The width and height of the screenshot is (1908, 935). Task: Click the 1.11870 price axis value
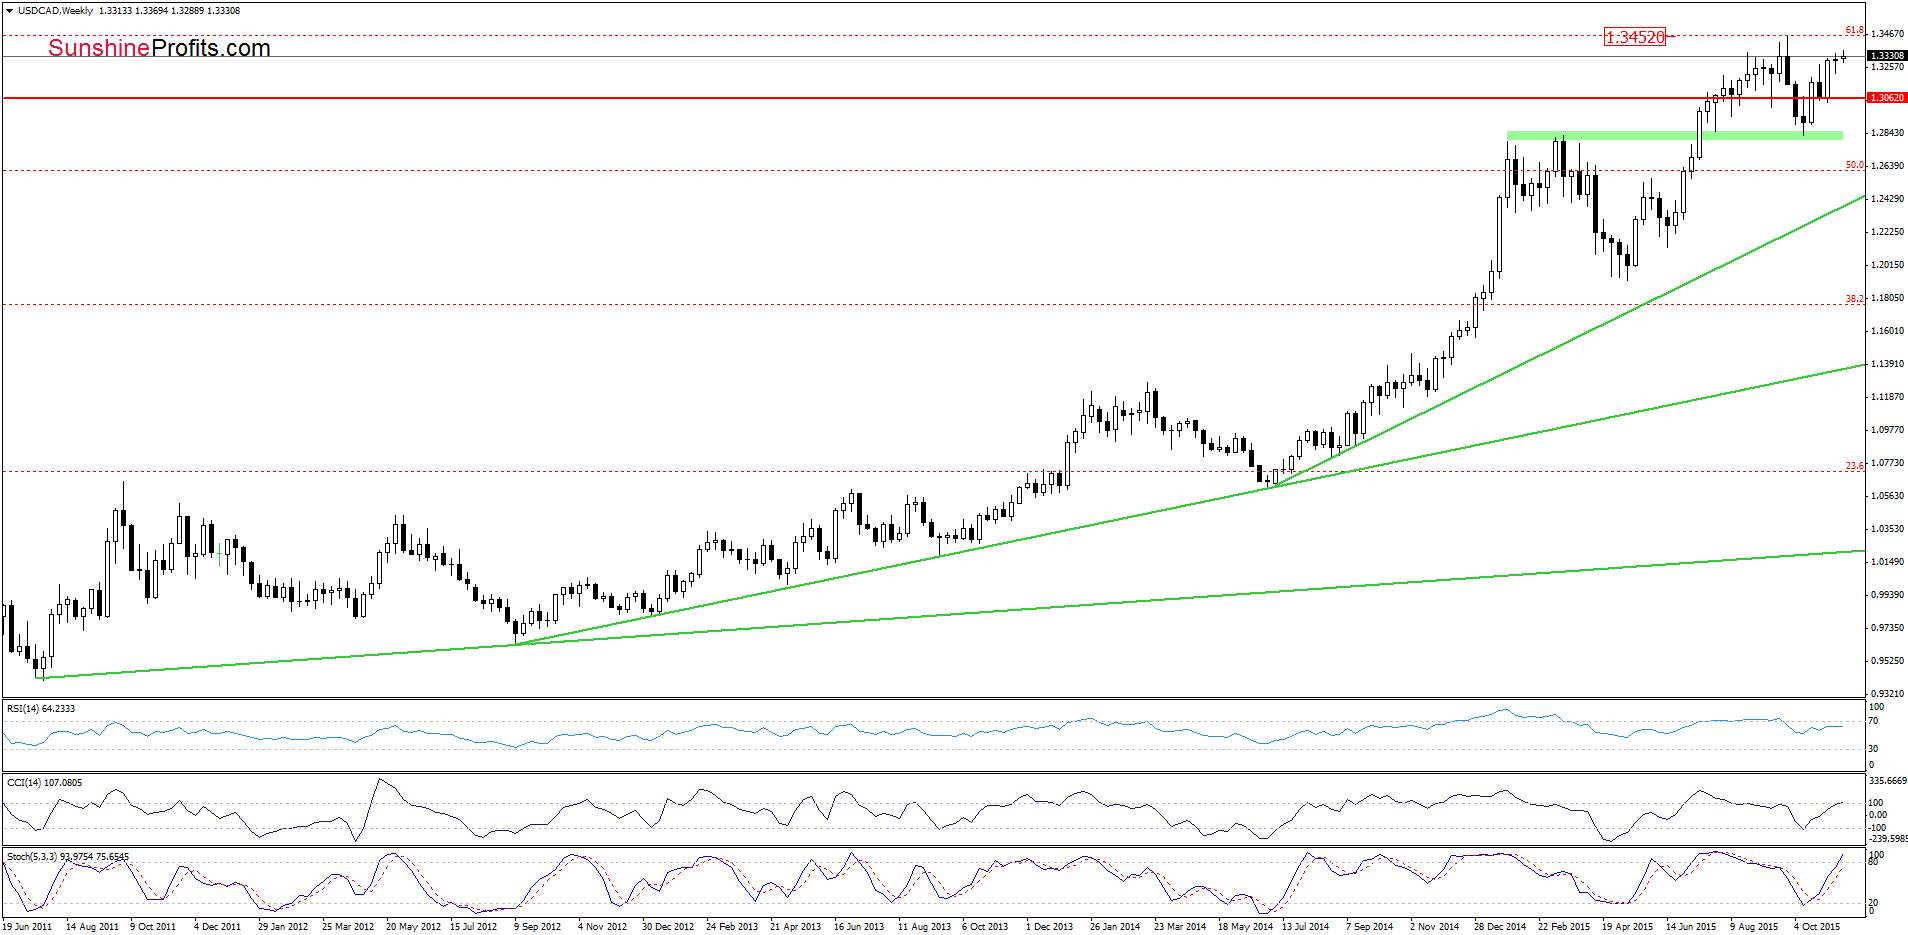pos(1888,397)
